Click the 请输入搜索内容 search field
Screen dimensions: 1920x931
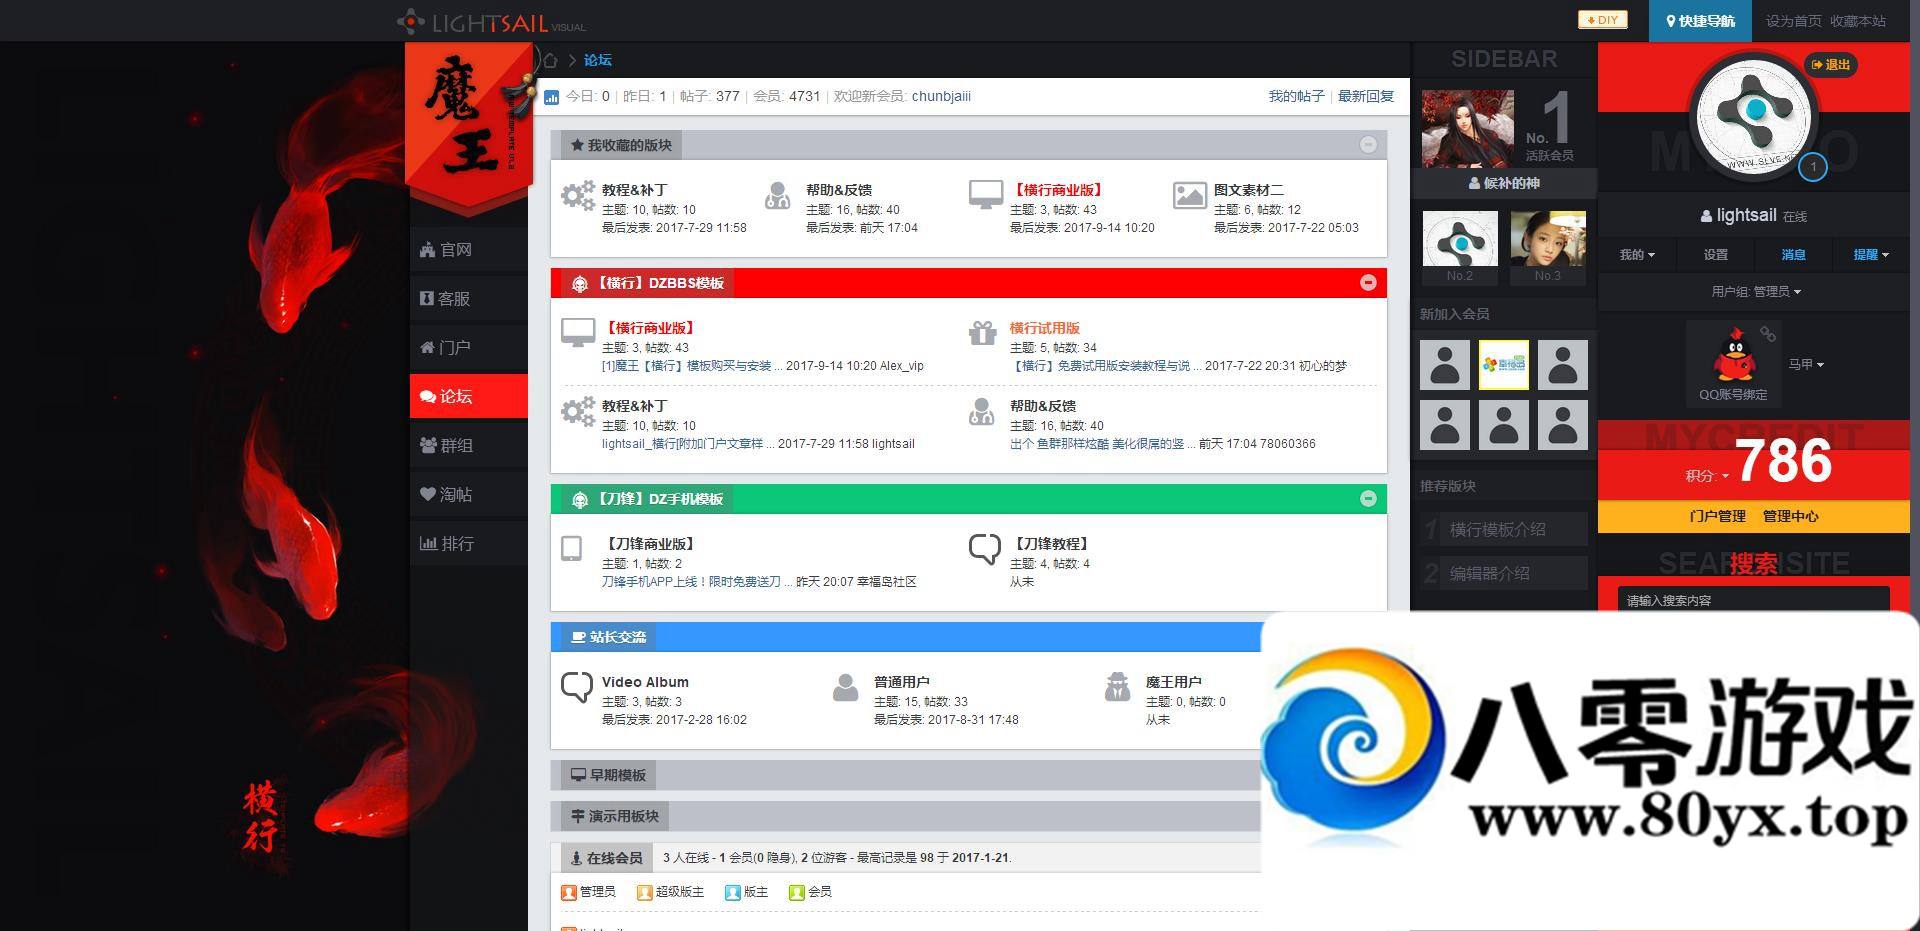(x=1752, y=600)
